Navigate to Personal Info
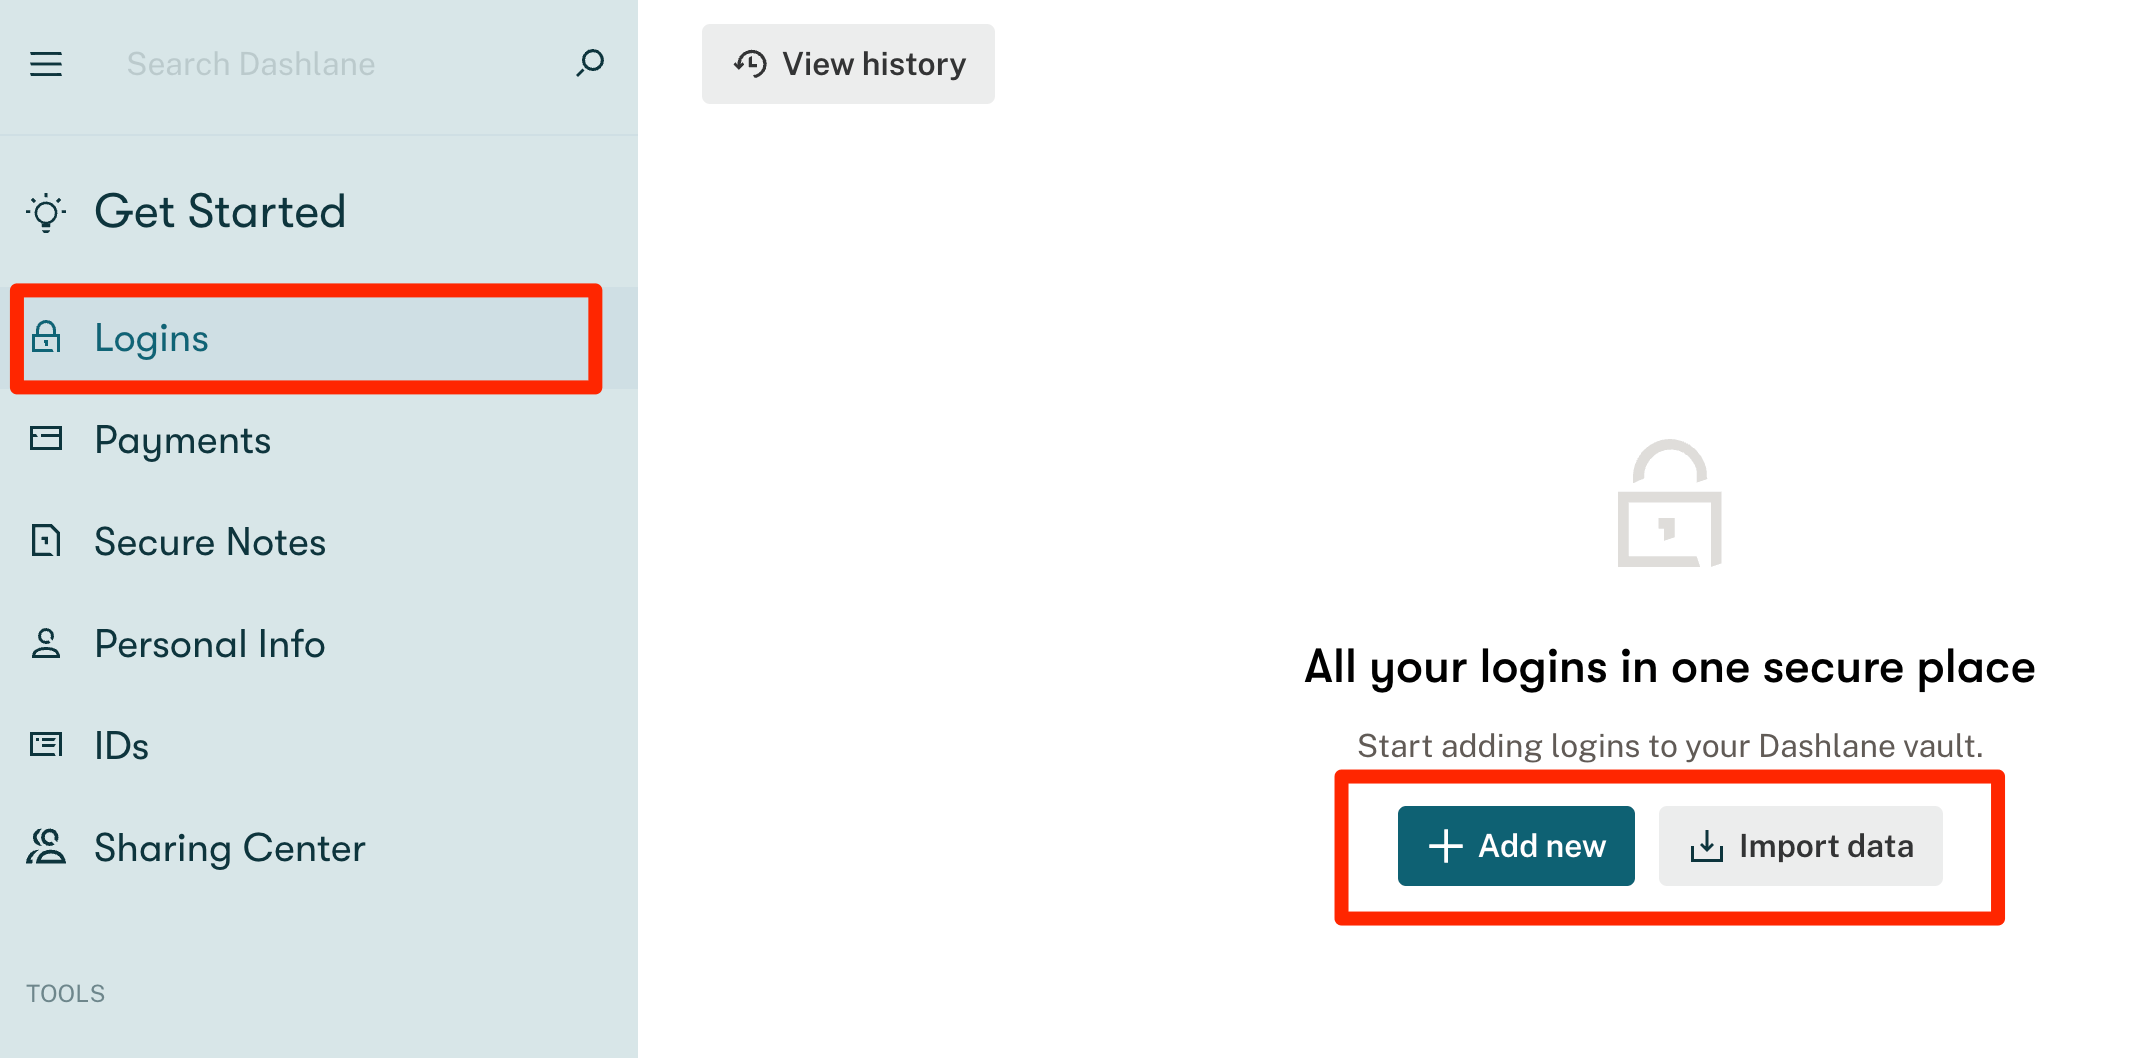 pyautogui.click(x=319, y=644)
